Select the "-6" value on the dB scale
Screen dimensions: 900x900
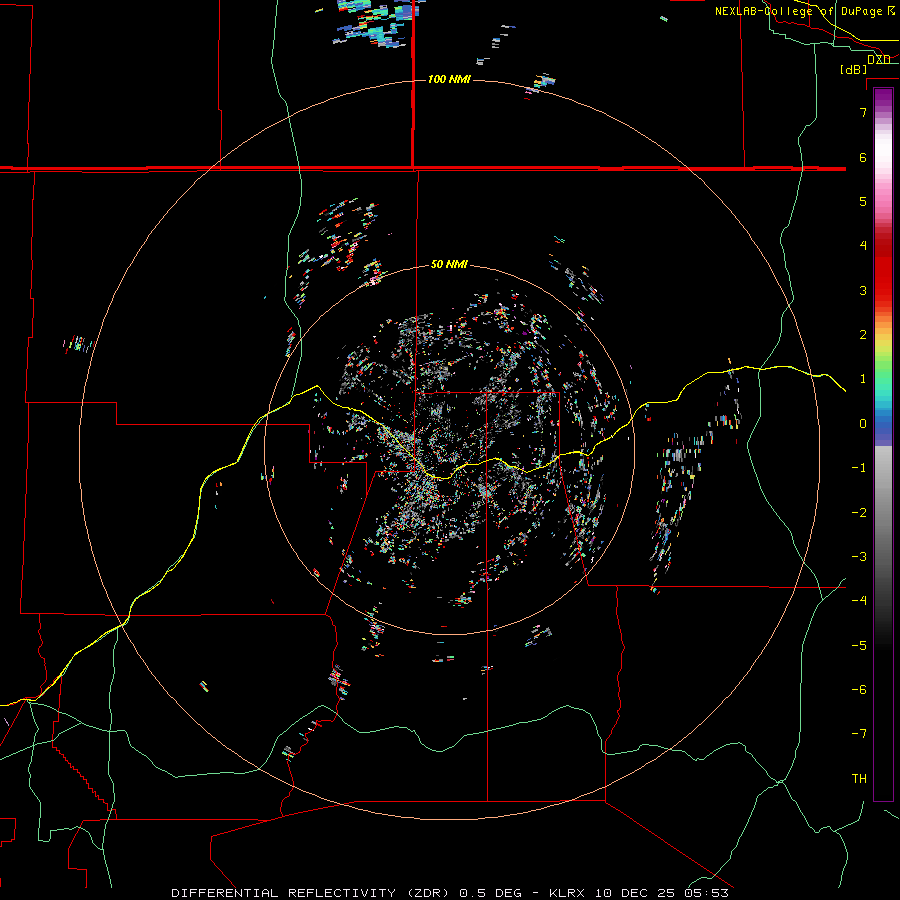(x=859, y=690)
